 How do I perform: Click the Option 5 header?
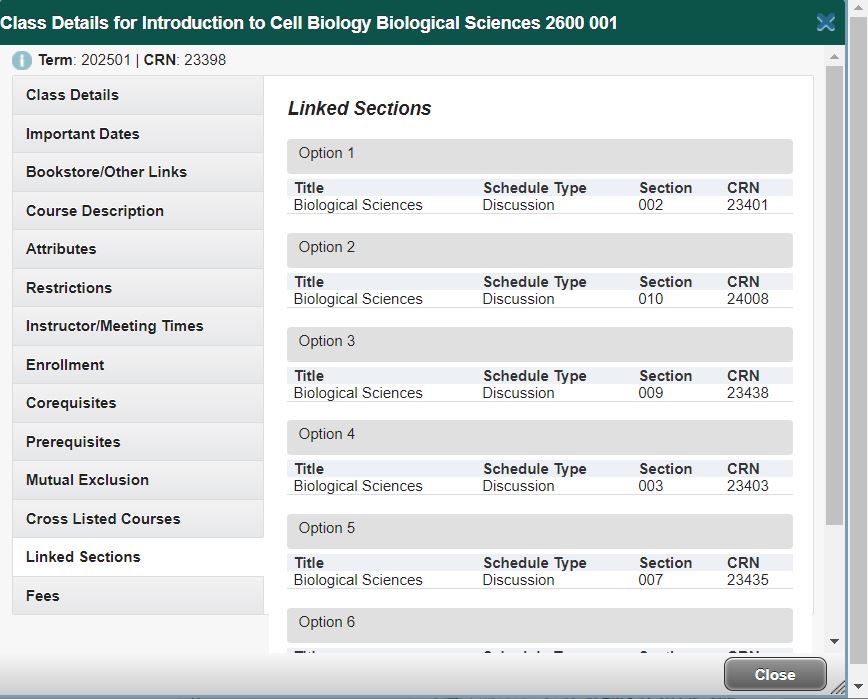(540, 531)
